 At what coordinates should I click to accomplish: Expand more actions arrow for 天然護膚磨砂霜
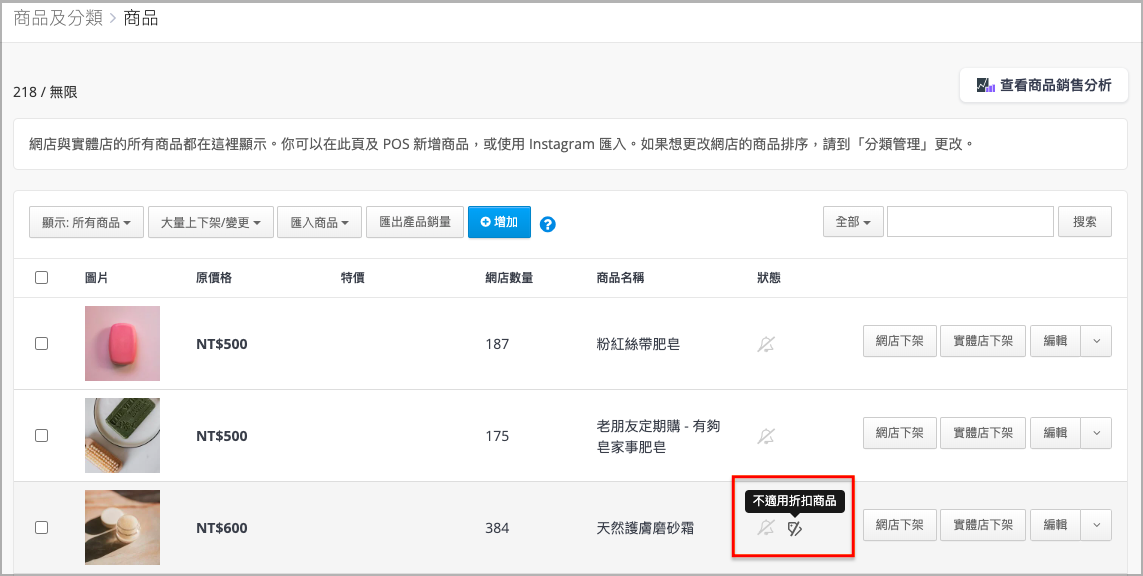click(1096, 525)
